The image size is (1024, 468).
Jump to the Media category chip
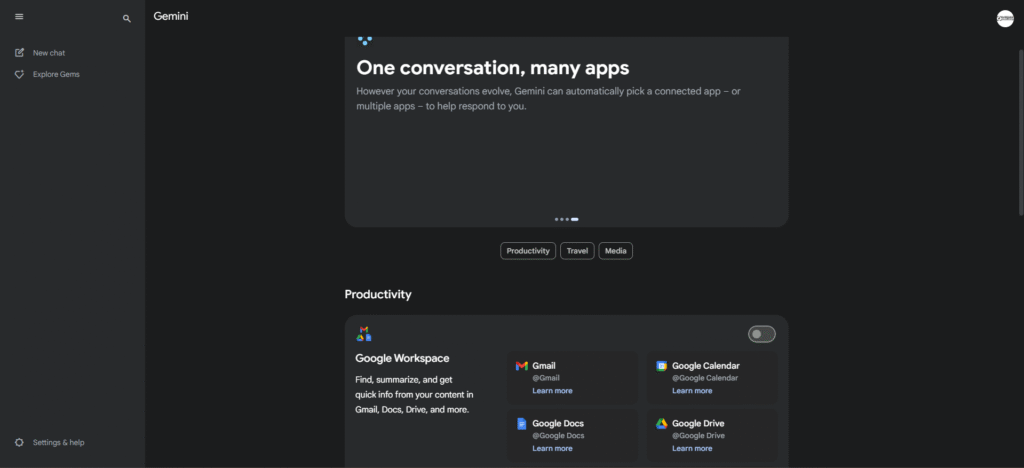(x=615, y=251)
